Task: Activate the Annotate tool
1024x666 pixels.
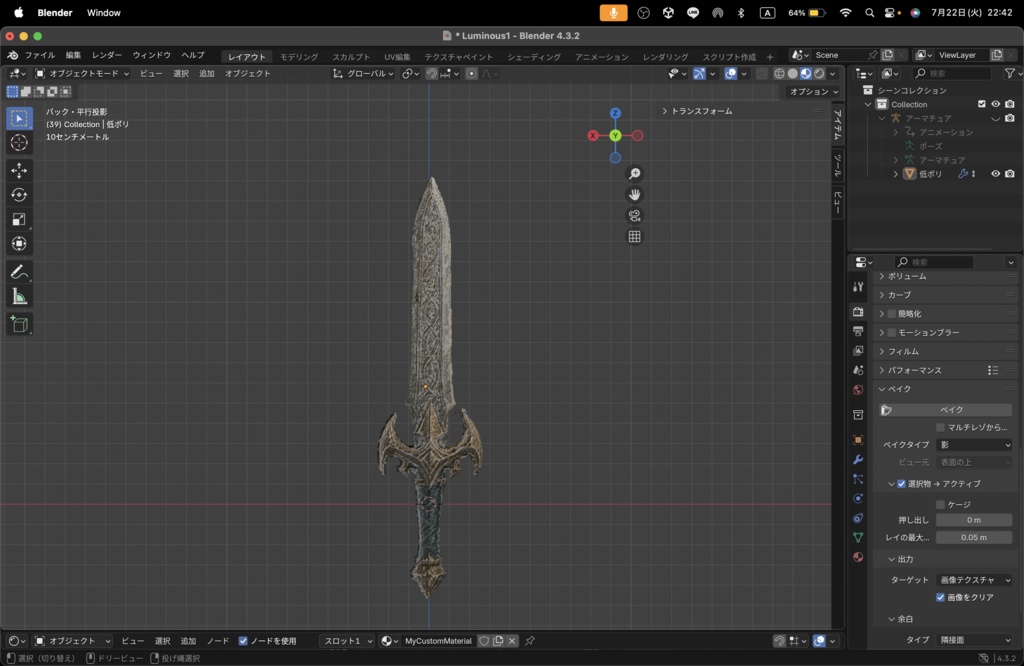Action: [x=20, y=270]
